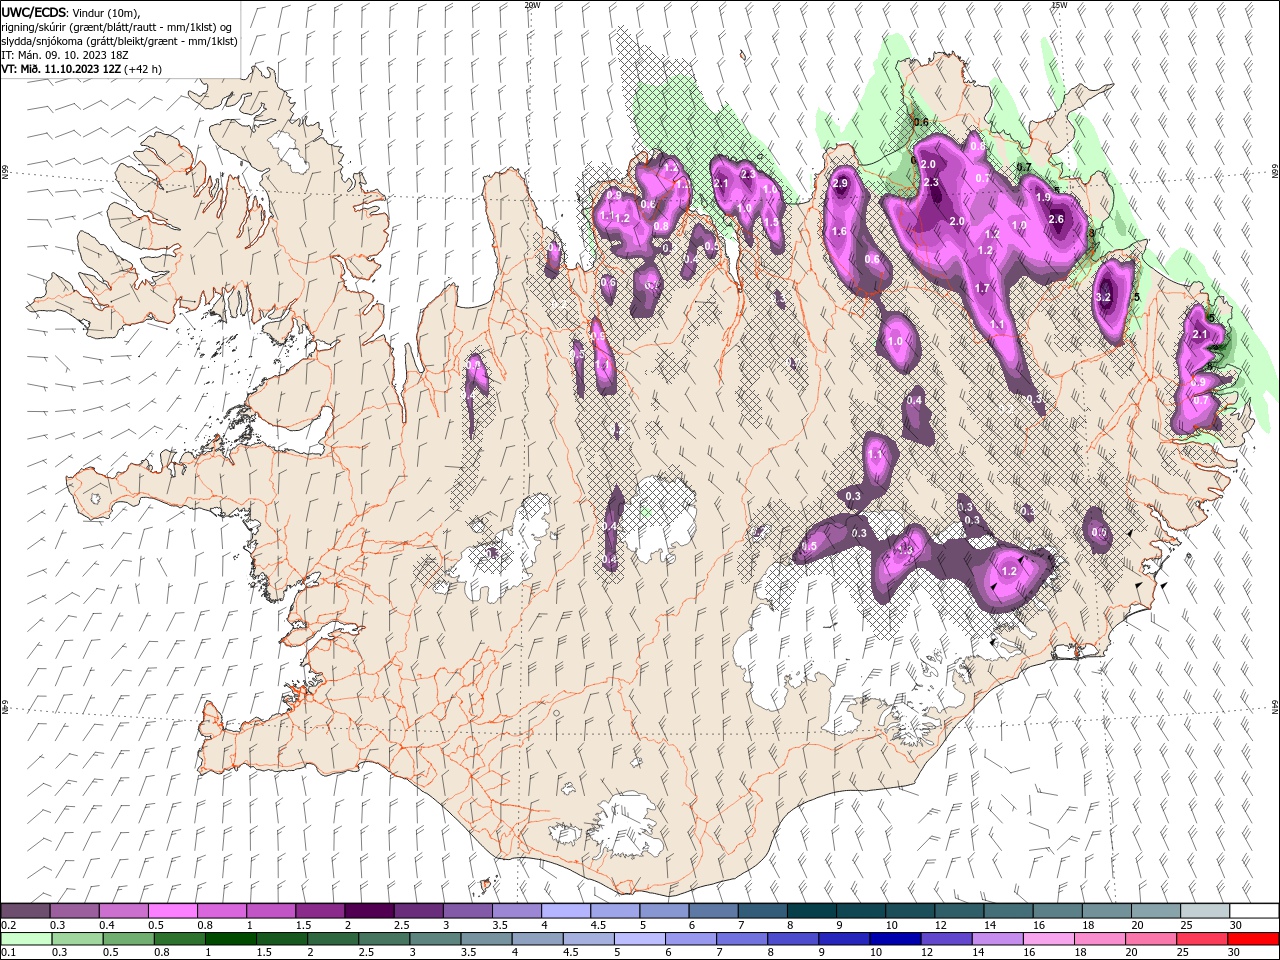
Task: Click the 'slydda/snjókoma' legend description line
Action: [x=119, y=41]
